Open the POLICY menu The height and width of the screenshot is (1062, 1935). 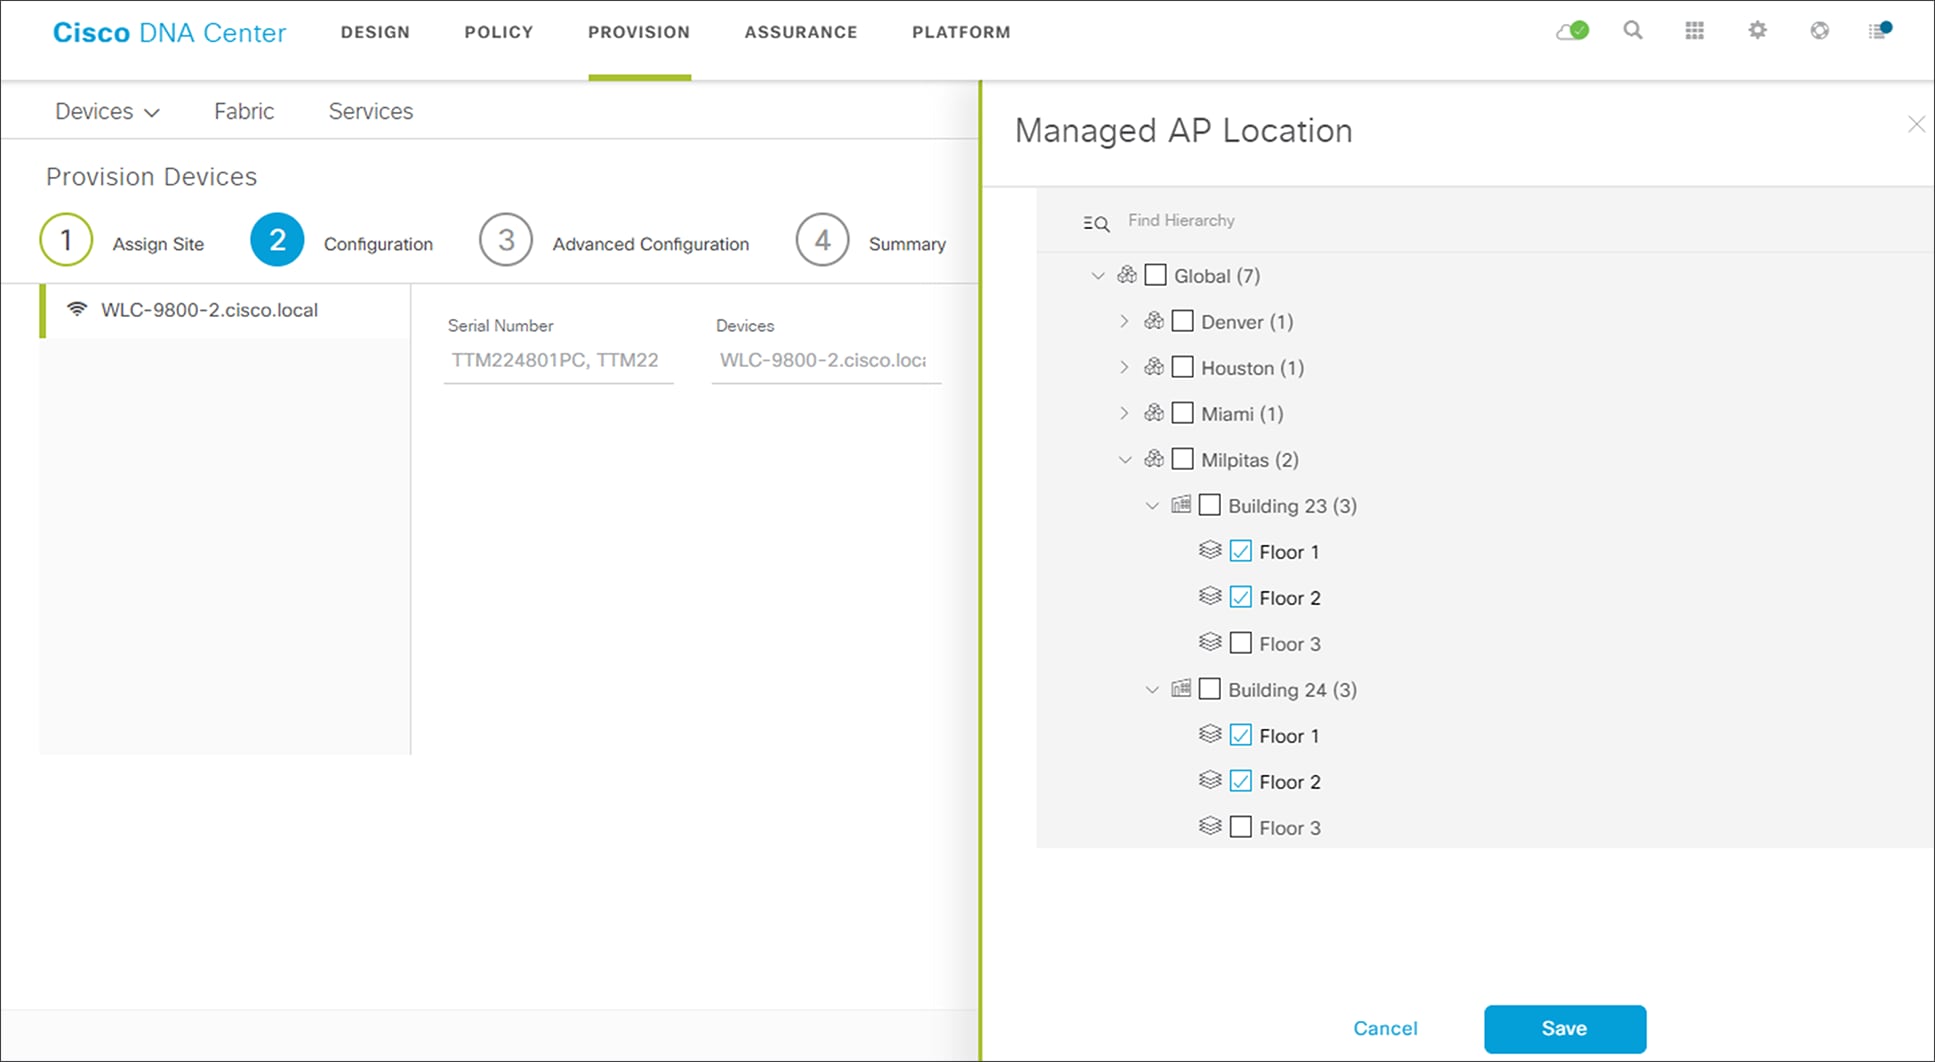pyautogui.click(x=499, y=32)
